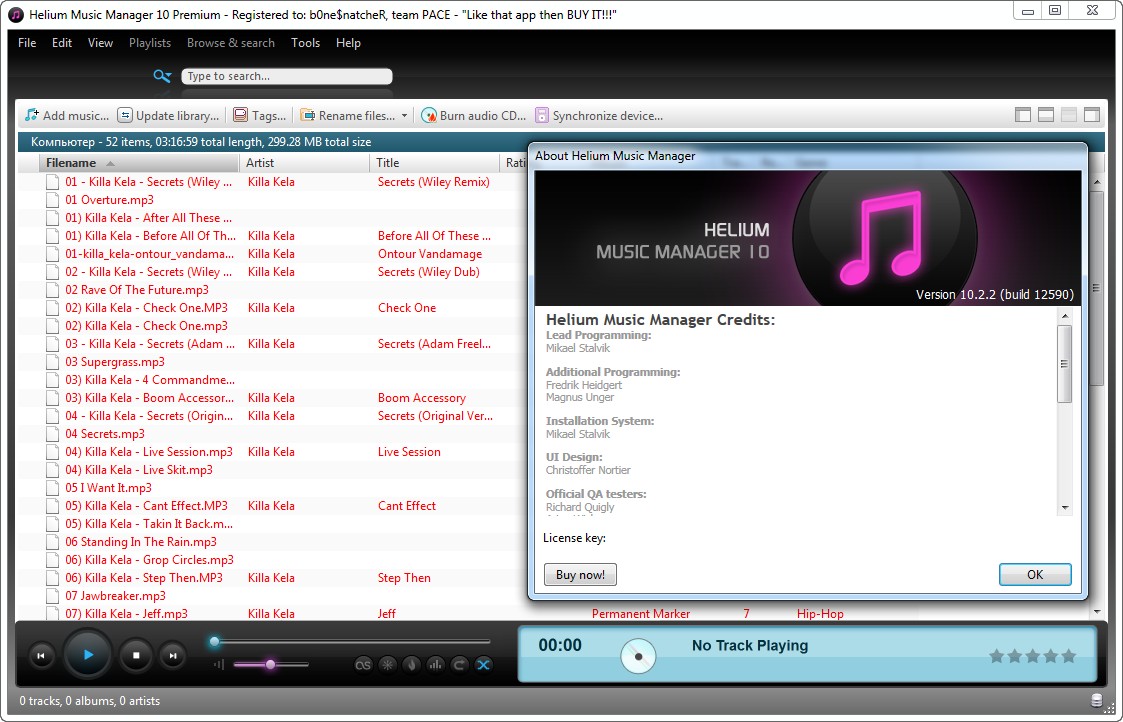Click Burn audio CD in the toolbar
The image size is (1123, 722).
(473, 115)
